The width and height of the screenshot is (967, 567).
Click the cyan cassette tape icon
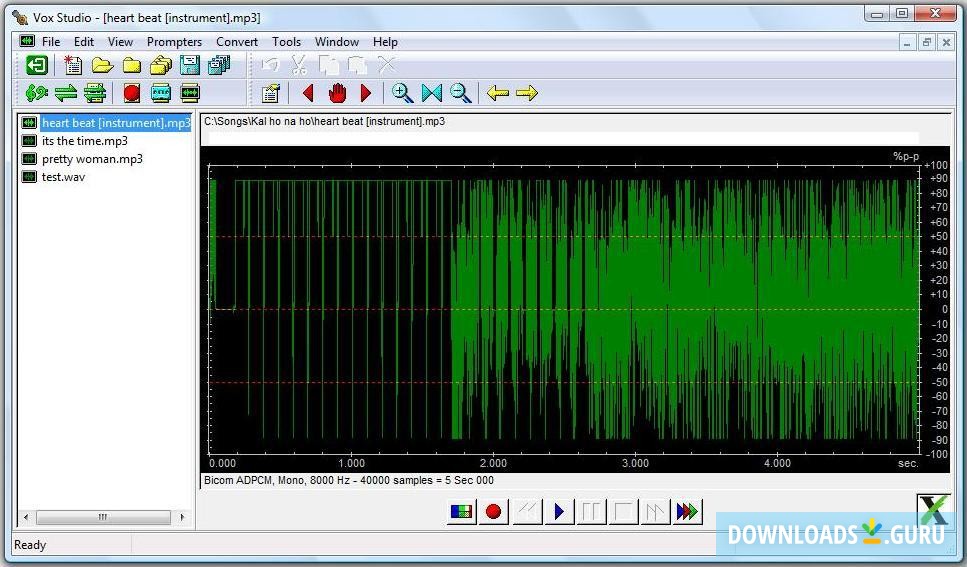point(160,93)
